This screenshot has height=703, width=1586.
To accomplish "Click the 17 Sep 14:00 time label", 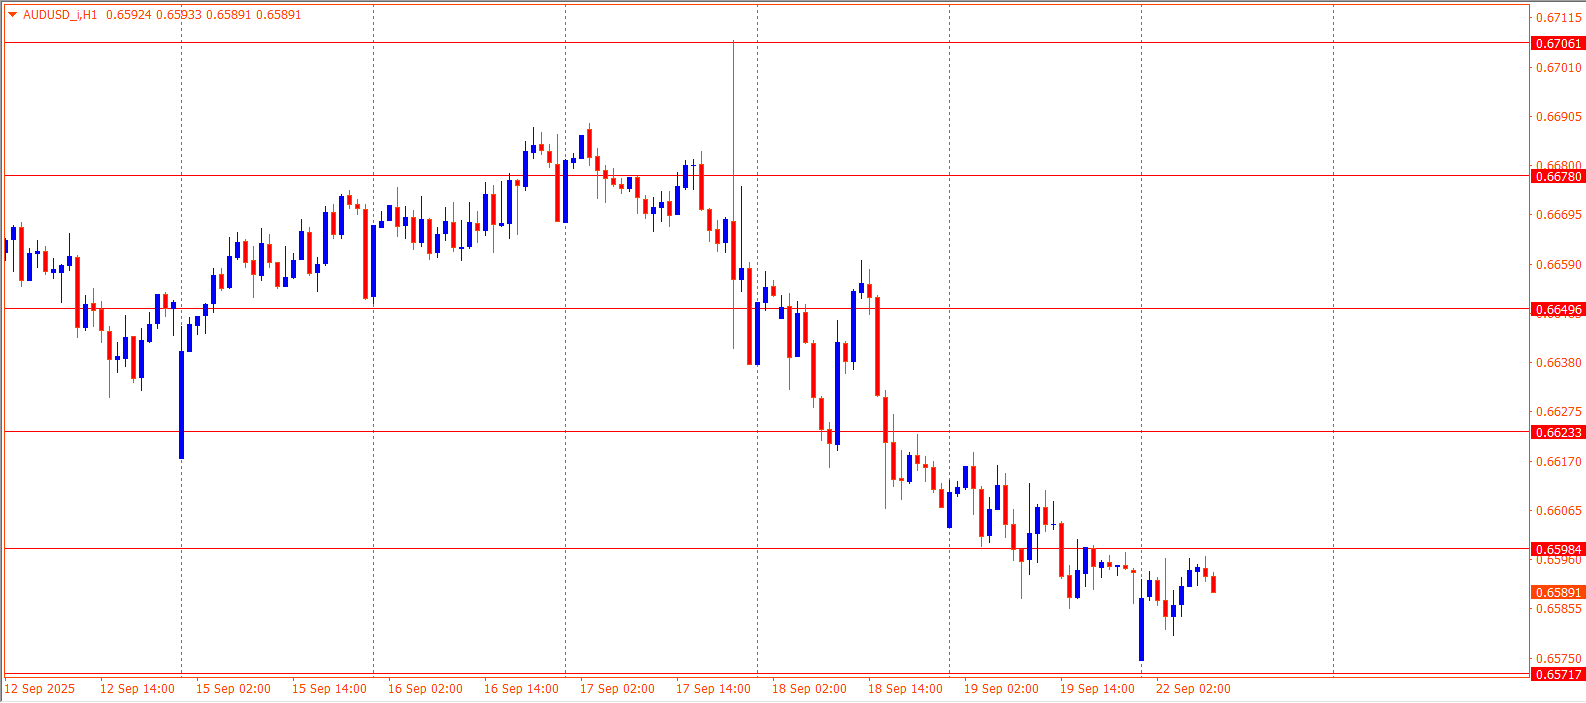I will click(x=713, y=688).
